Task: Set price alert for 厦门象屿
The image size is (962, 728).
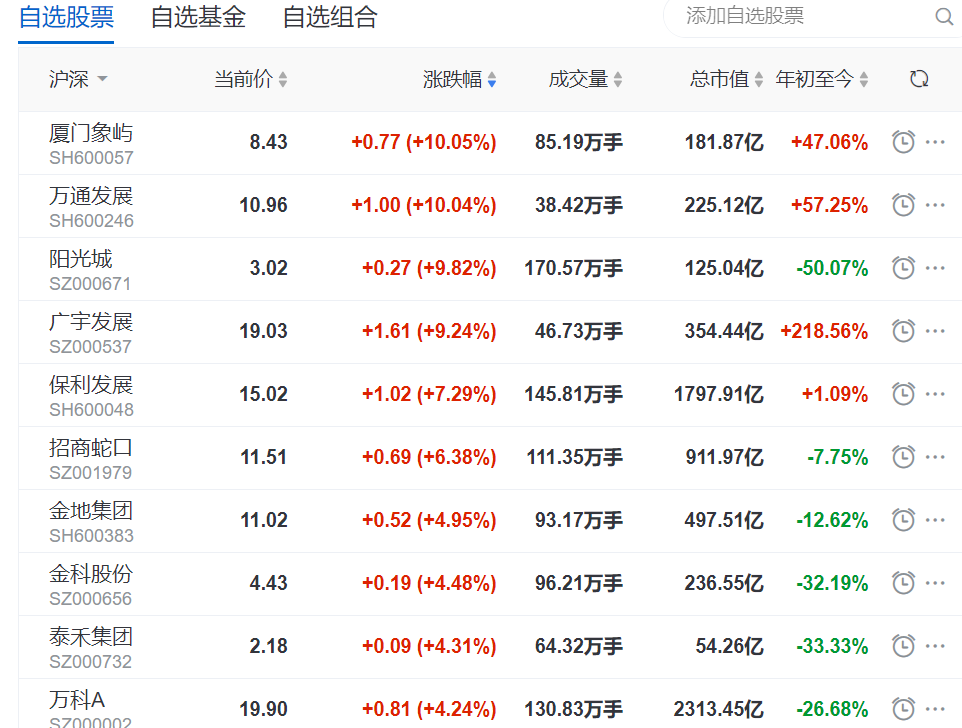Action: pyautogui.click(x=903, y=142)
